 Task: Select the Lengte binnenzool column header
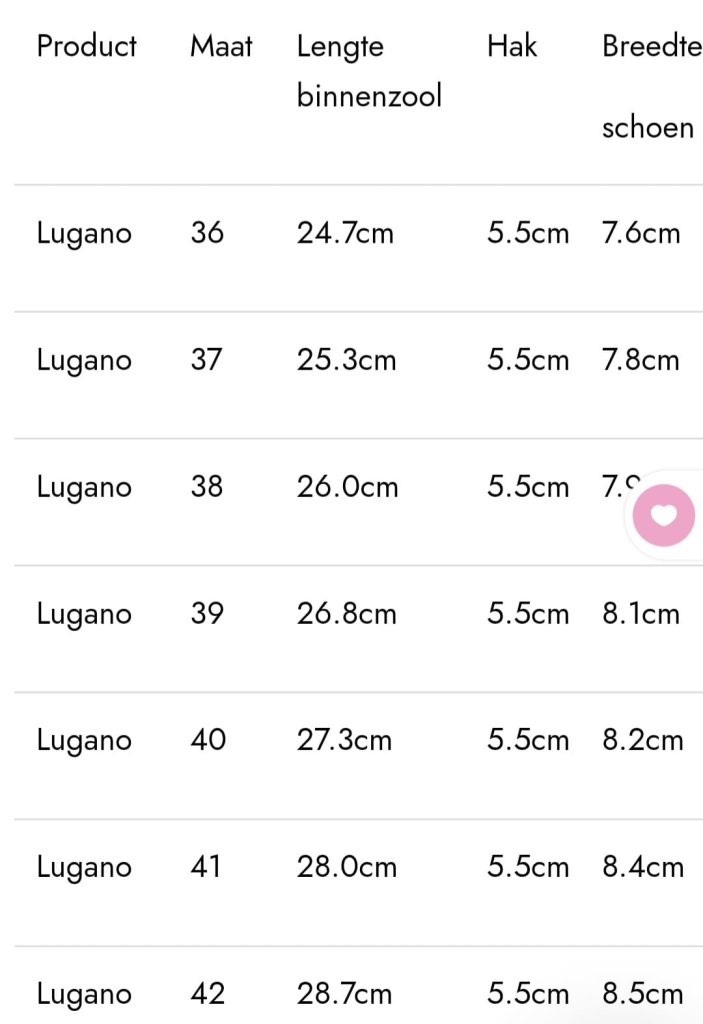click(x=369, y=71)
